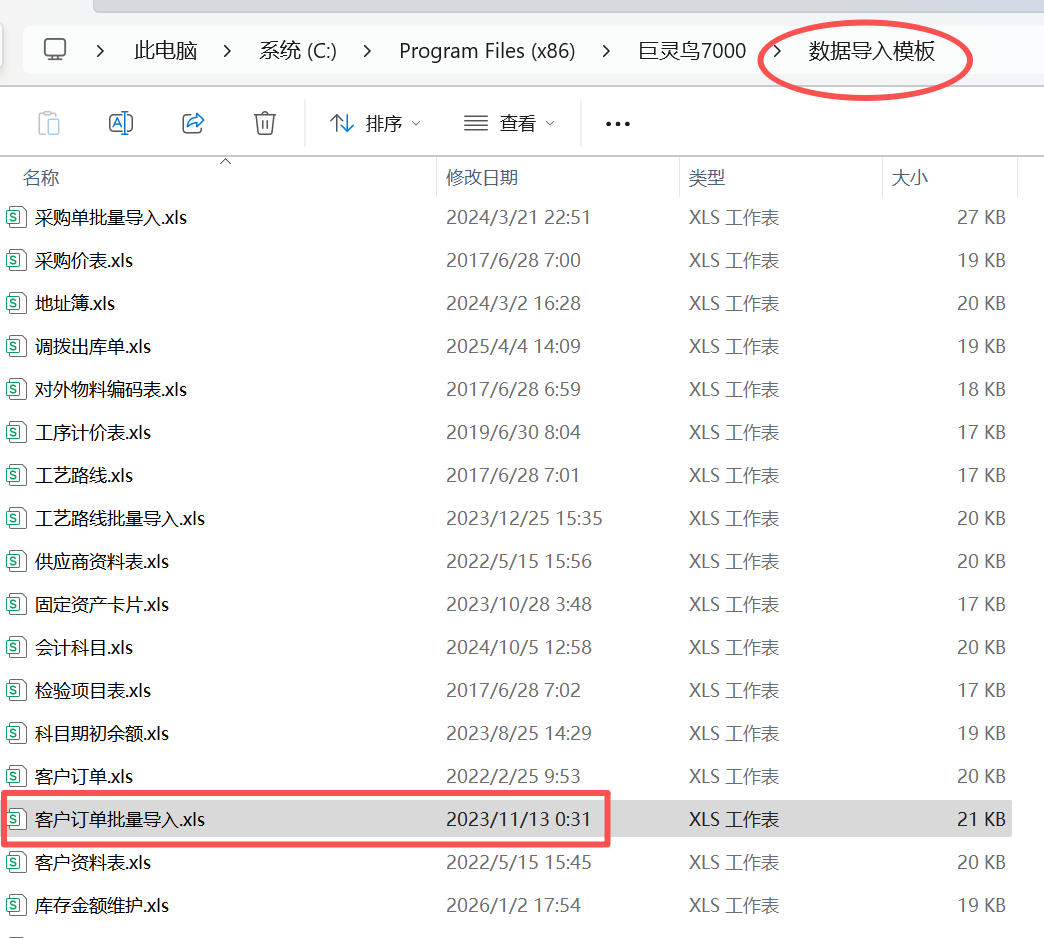The width and height of the screenshot is (1044, 938).
Task: Click the file icon of 采购价表.xls
Action: (x=16, y=260)
